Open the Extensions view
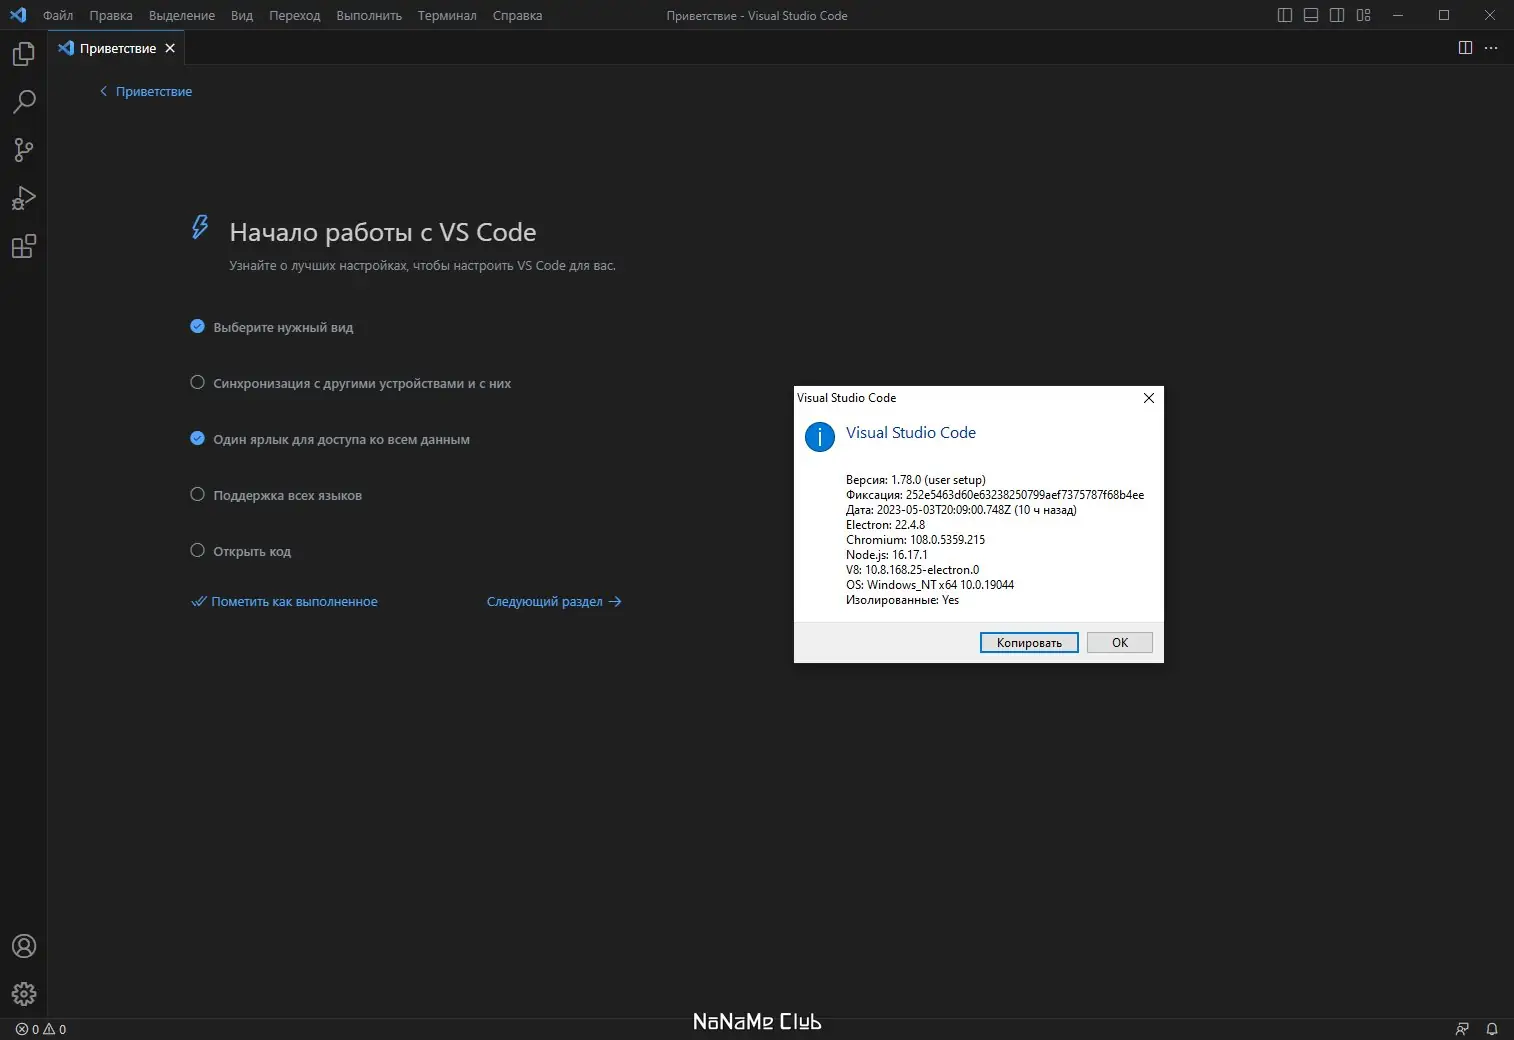Image resolution: width=1514 pixels, height=1040 pixels. coord(24,246)
